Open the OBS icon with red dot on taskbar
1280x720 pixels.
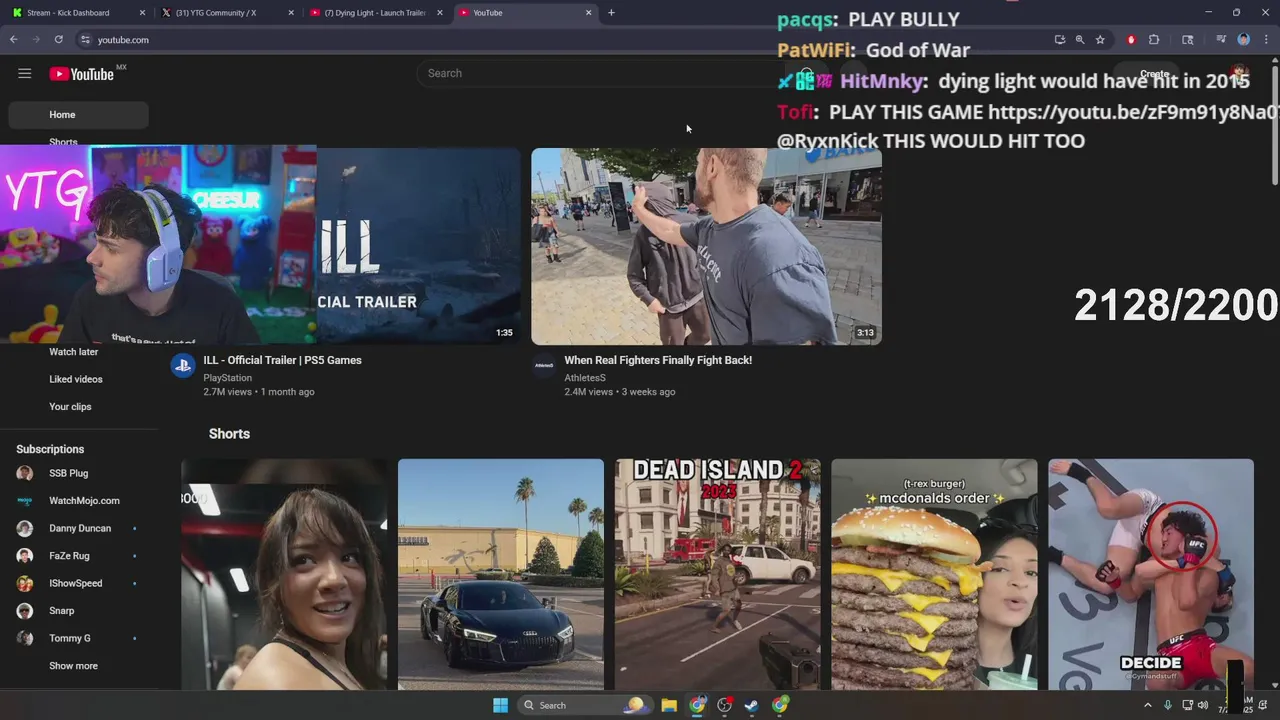[x=725, y=705]
